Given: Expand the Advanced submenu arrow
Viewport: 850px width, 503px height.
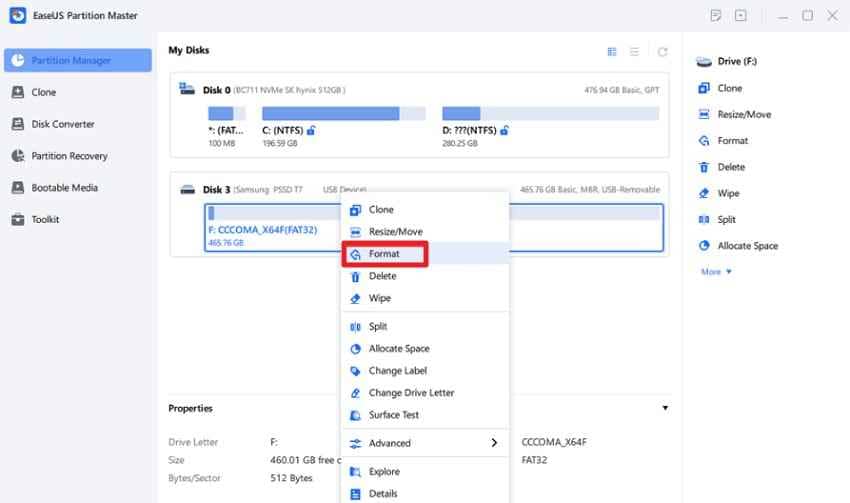Looking at the screenshot, I should [494, 443].
